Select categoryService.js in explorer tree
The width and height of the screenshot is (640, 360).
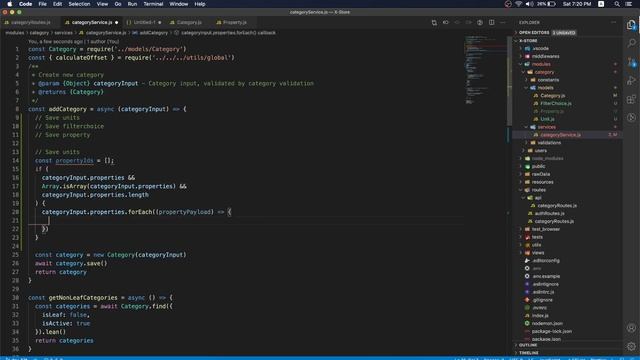pos(560,135)
